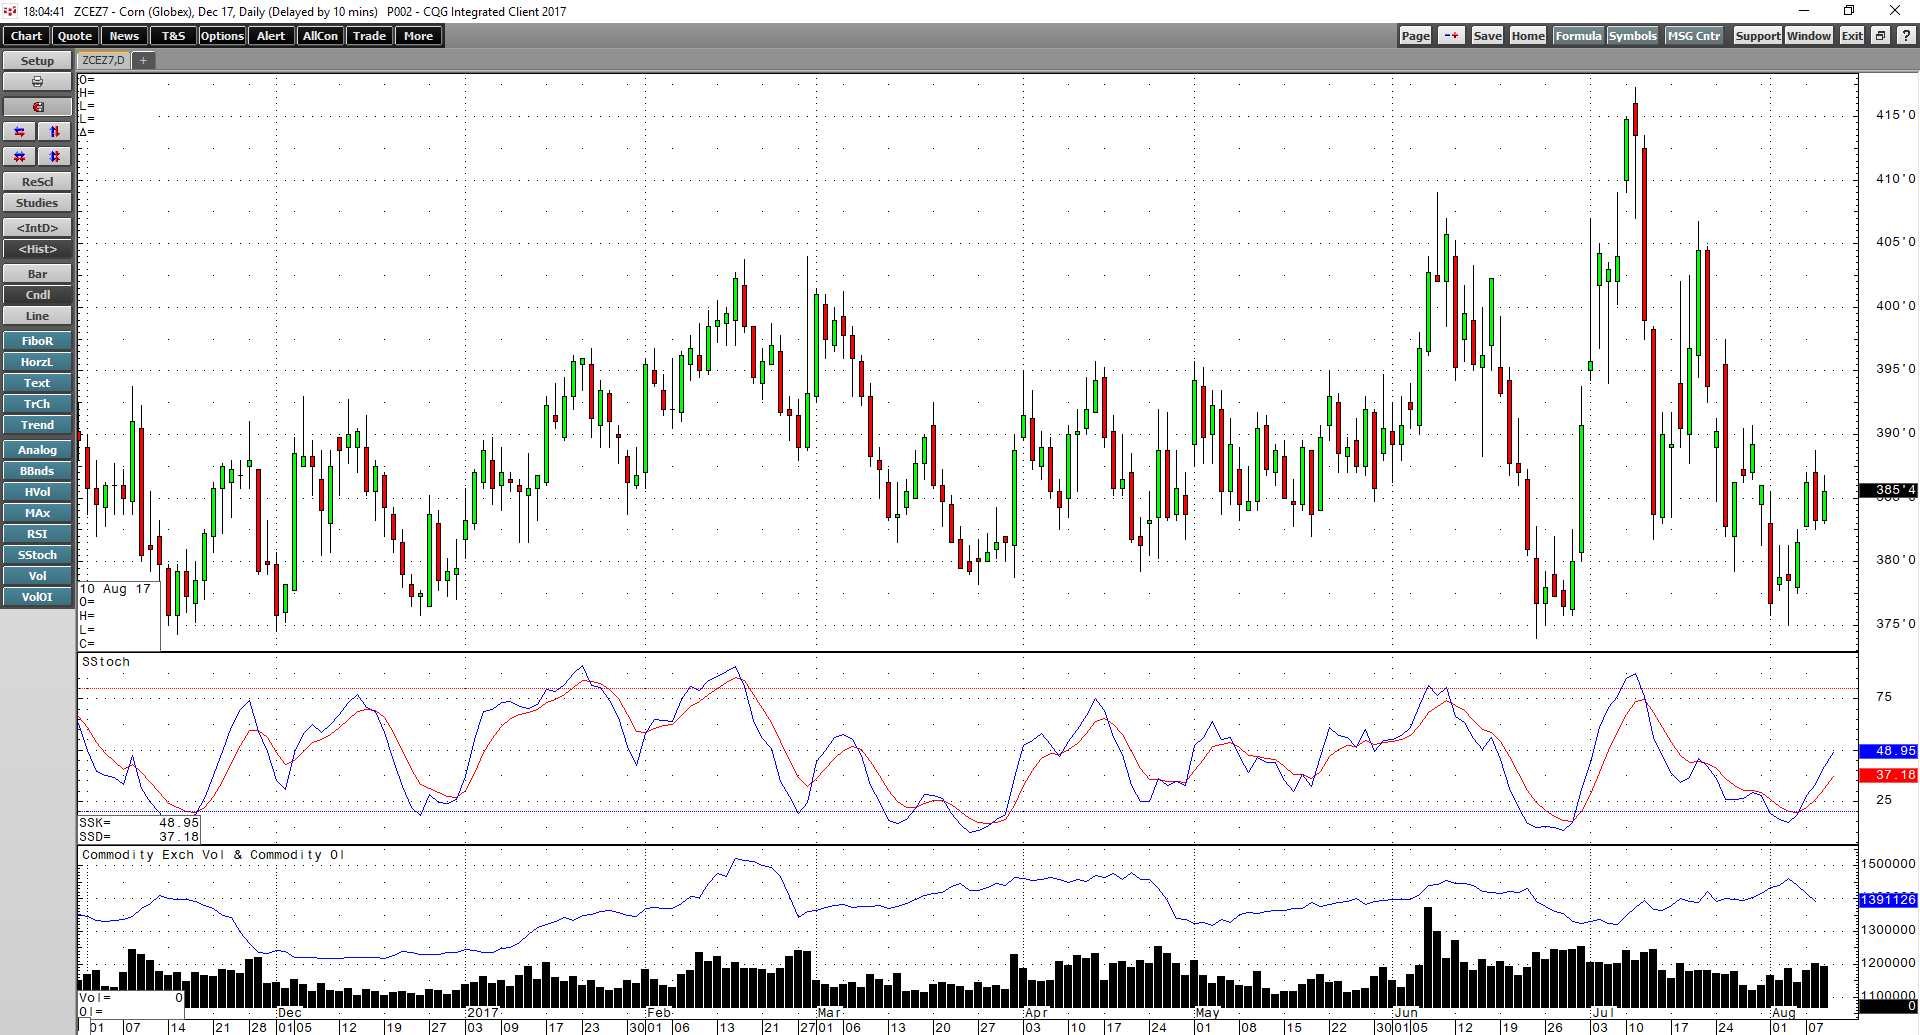Click the red magnet icon button
Screen dimensions: 1920x1035
coord(37,107)
